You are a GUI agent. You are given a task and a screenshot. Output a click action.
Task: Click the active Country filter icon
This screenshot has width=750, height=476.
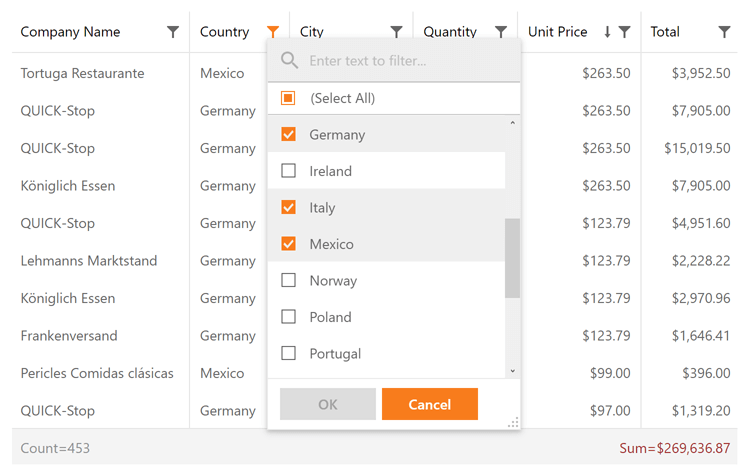273,32
